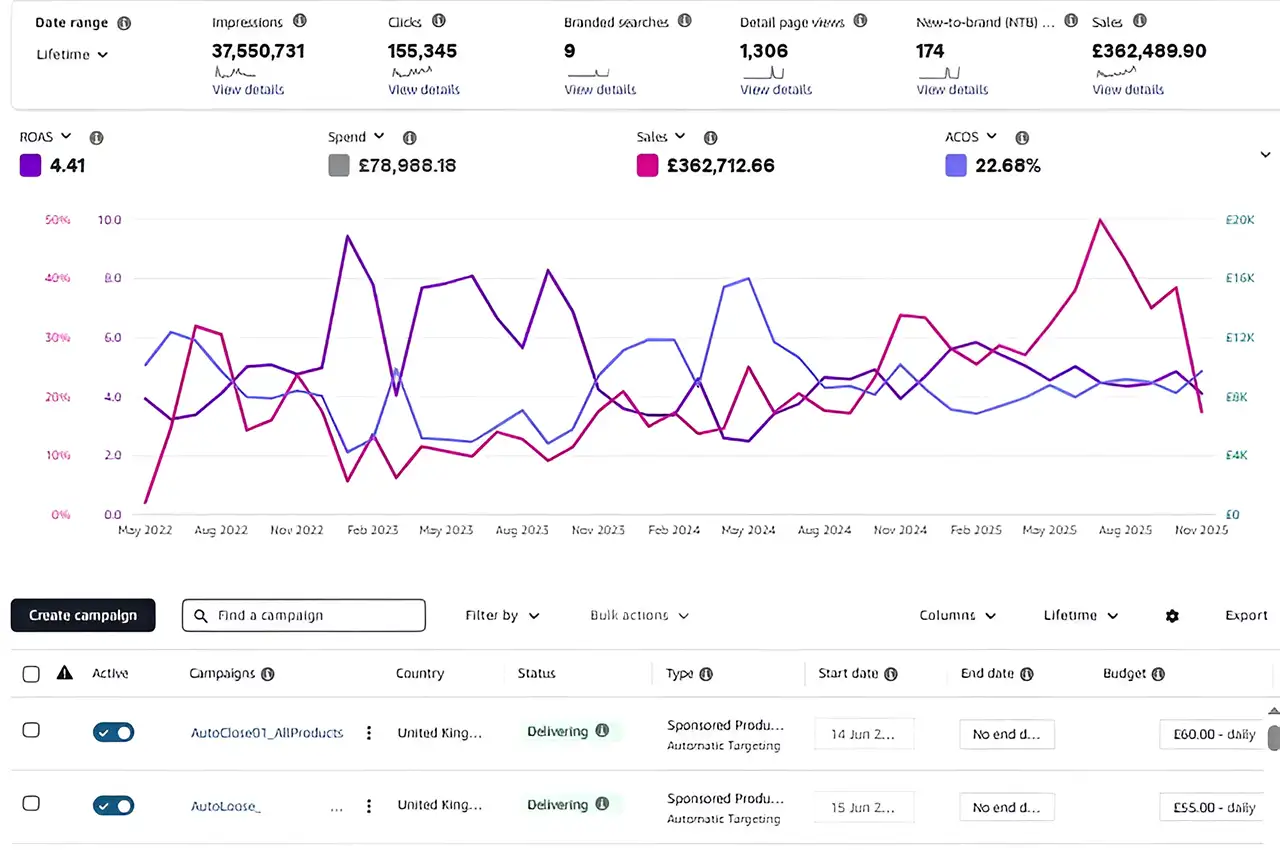The height and width of the screenshot is (850, 1280).
Task: Expand the Columns dropdown
Action: pyautogui.click(x=957, y=616)
